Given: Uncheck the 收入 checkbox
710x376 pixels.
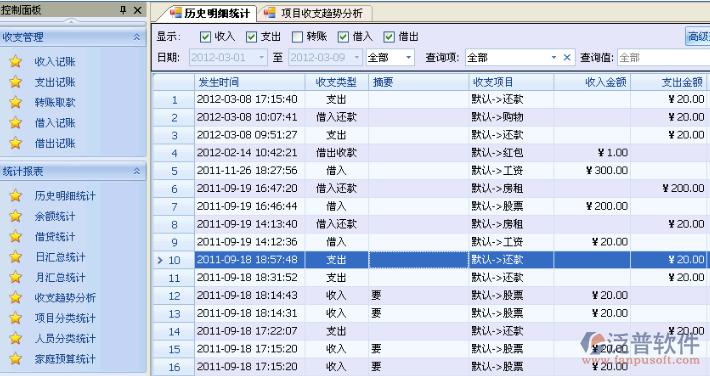Looking at the screenshot, I should pyautogui.click(x=205, y=37).
